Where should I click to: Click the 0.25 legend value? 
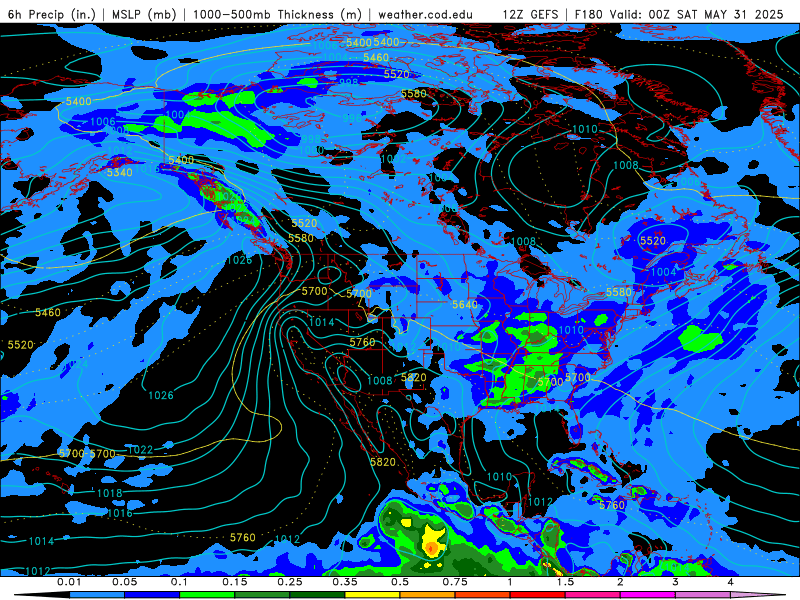(290, 582)
